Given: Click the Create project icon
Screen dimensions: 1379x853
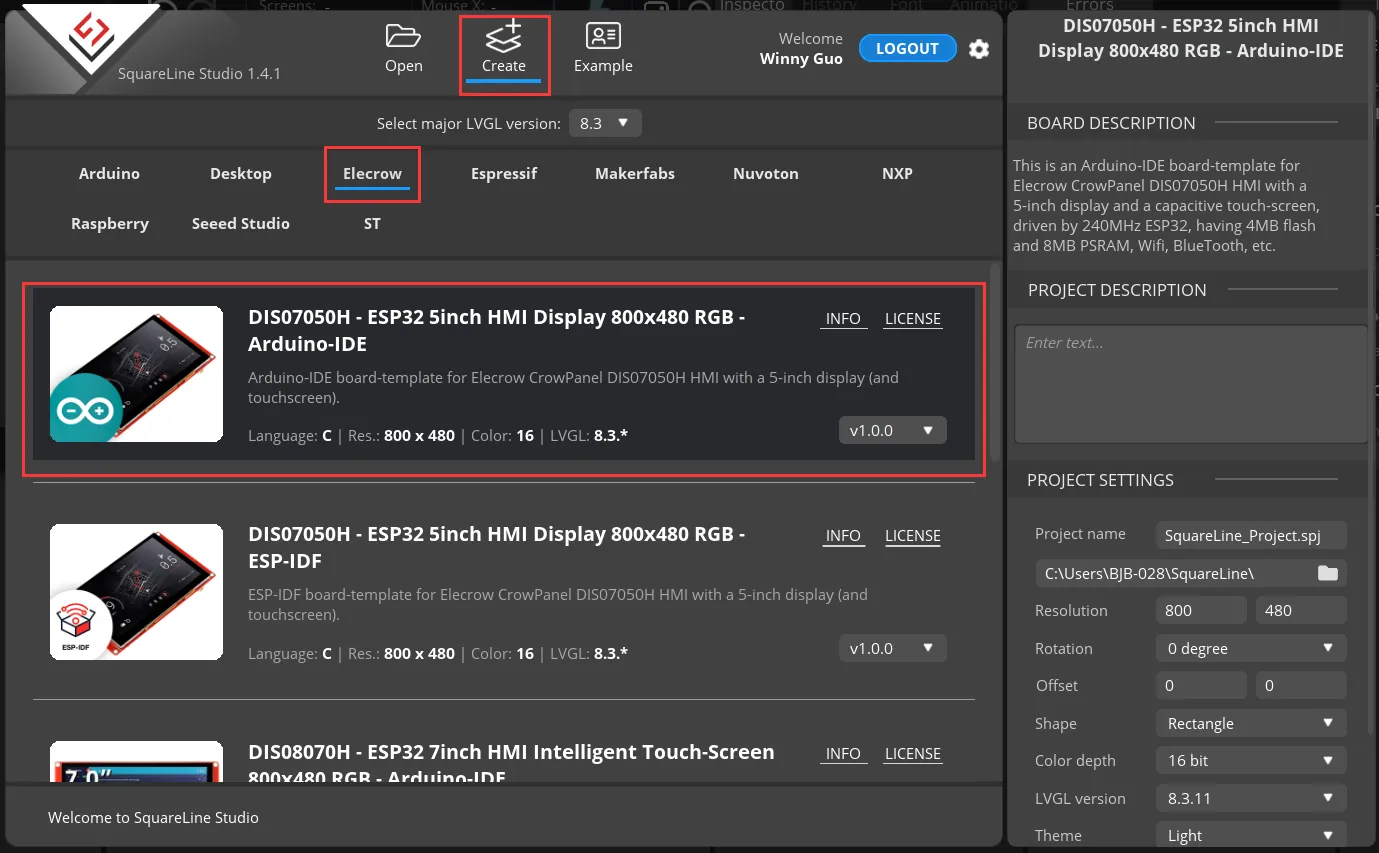Looking at the screenshot, I should [503, 39].
